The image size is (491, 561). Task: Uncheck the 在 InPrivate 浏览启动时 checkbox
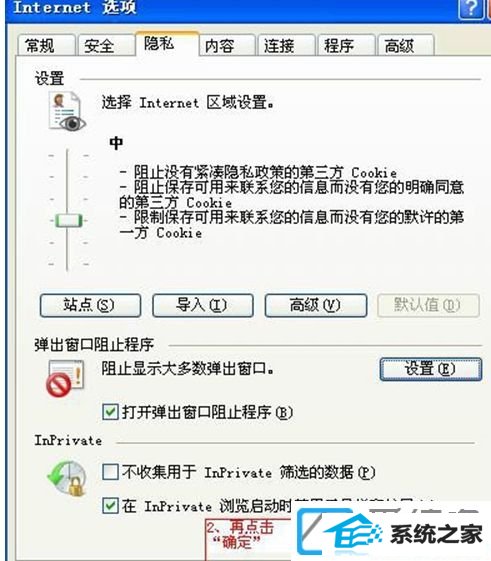[x=110, y=506]
